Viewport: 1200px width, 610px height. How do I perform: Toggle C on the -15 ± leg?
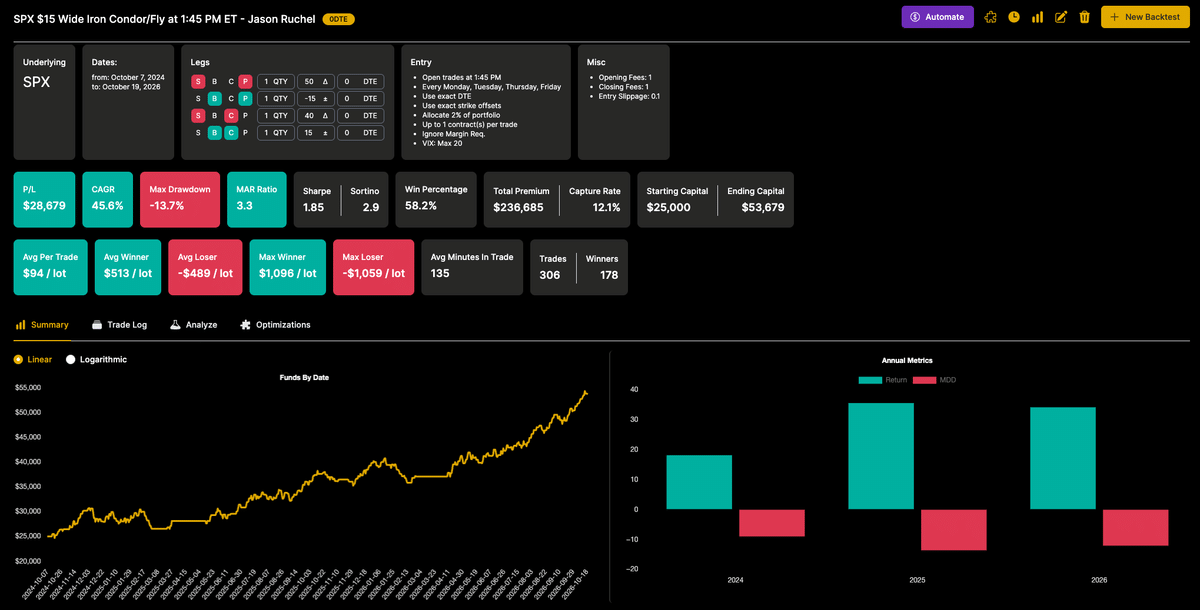point(230,99)
